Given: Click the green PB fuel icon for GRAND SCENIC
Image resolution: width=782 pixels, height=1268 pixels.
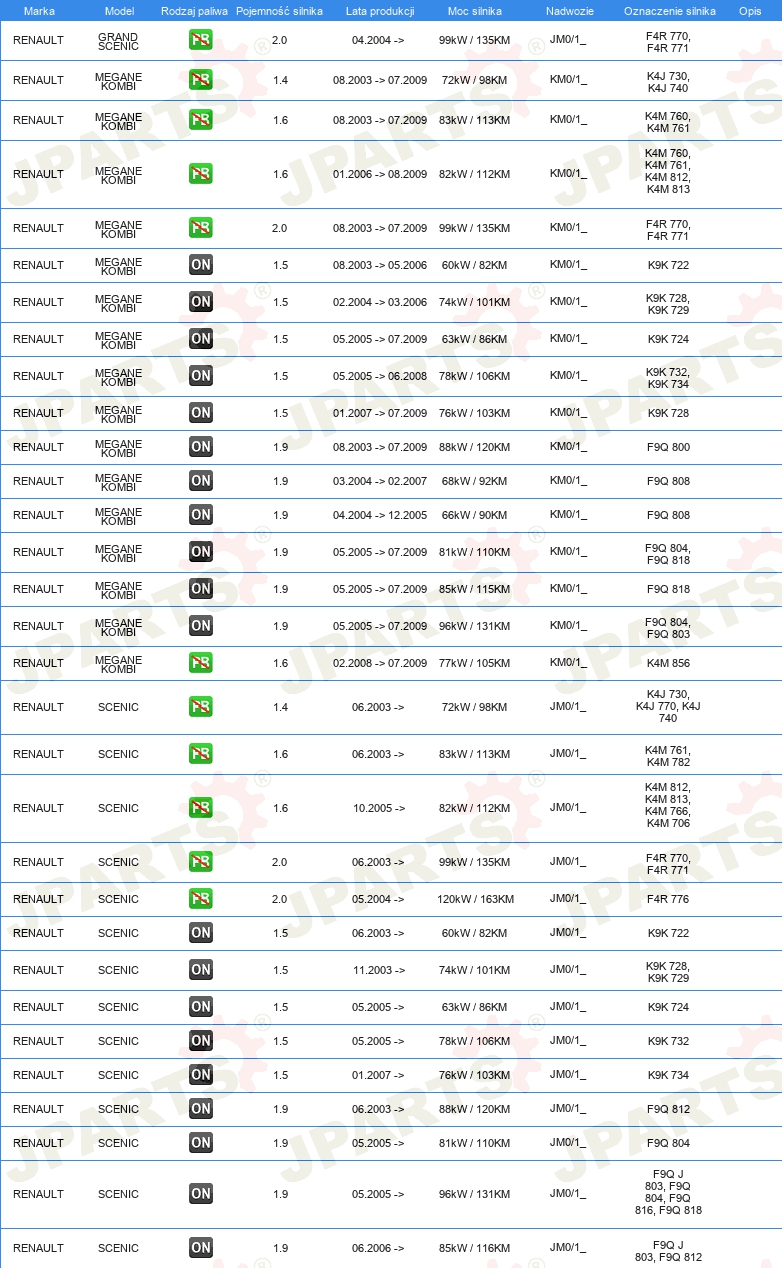Looking at the screenshot, I should (x=201, y=40).
